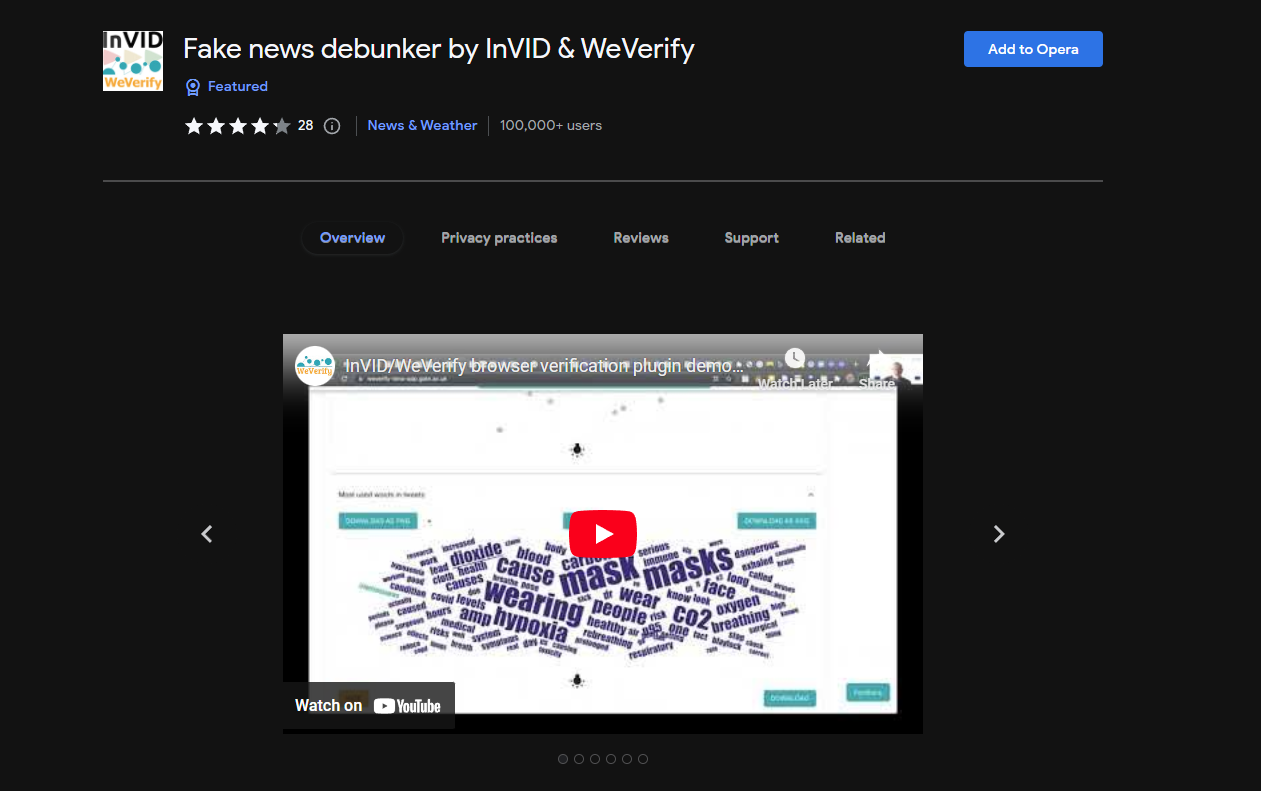Select the second carousel dot indicator

coord(579,759)
